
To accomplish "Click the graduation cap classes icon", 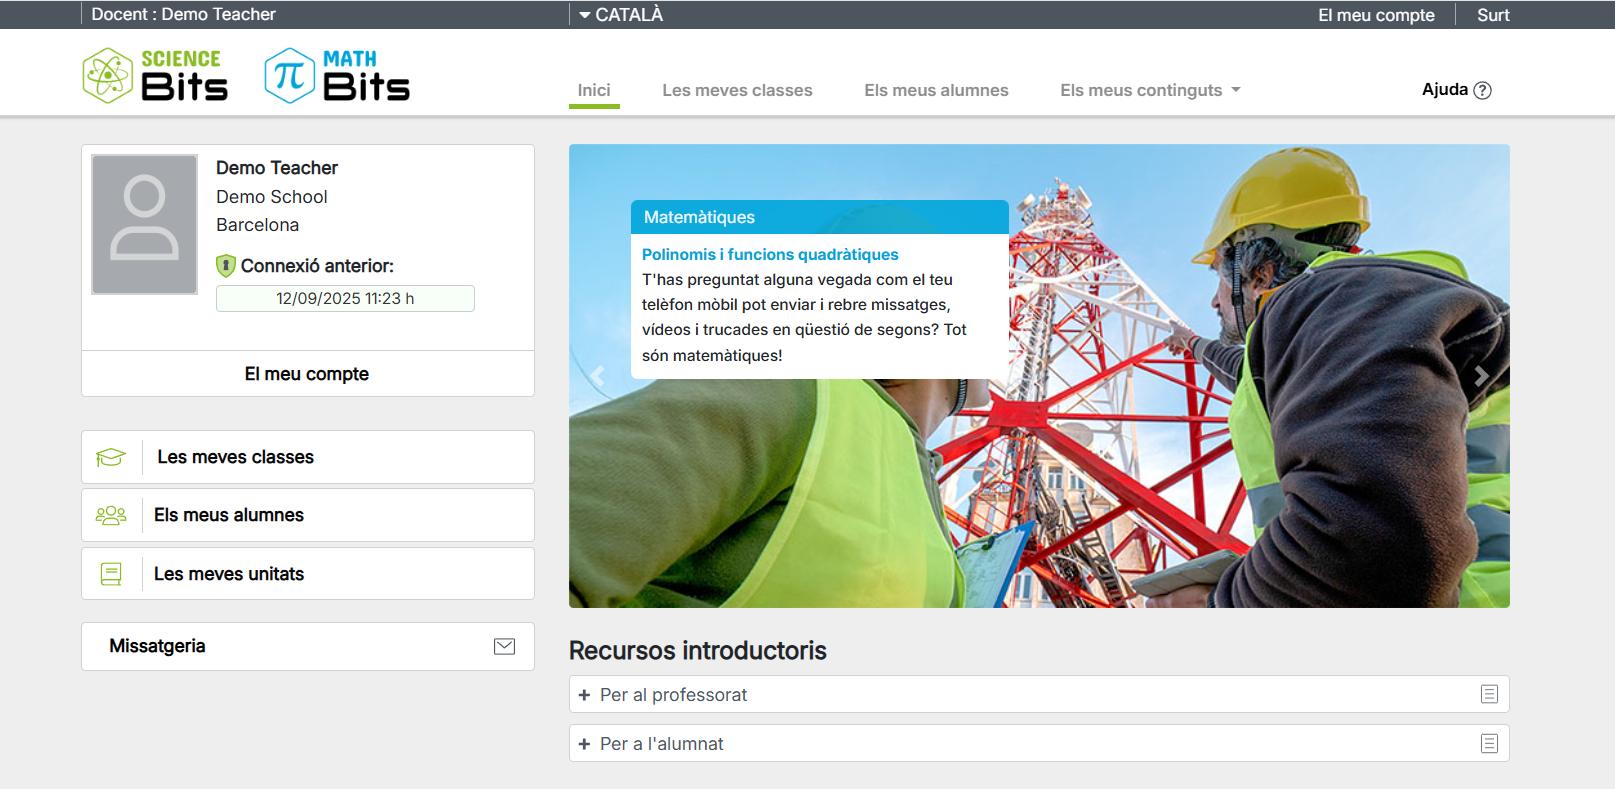I will pos(111,457).
